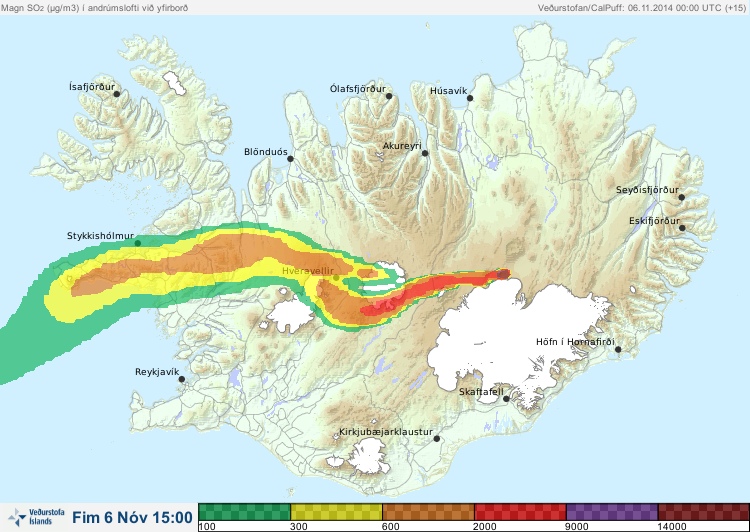The image size is (750, 532).
Task: Click the 'Höfn í Hornafirði' label
Action: 575,342
